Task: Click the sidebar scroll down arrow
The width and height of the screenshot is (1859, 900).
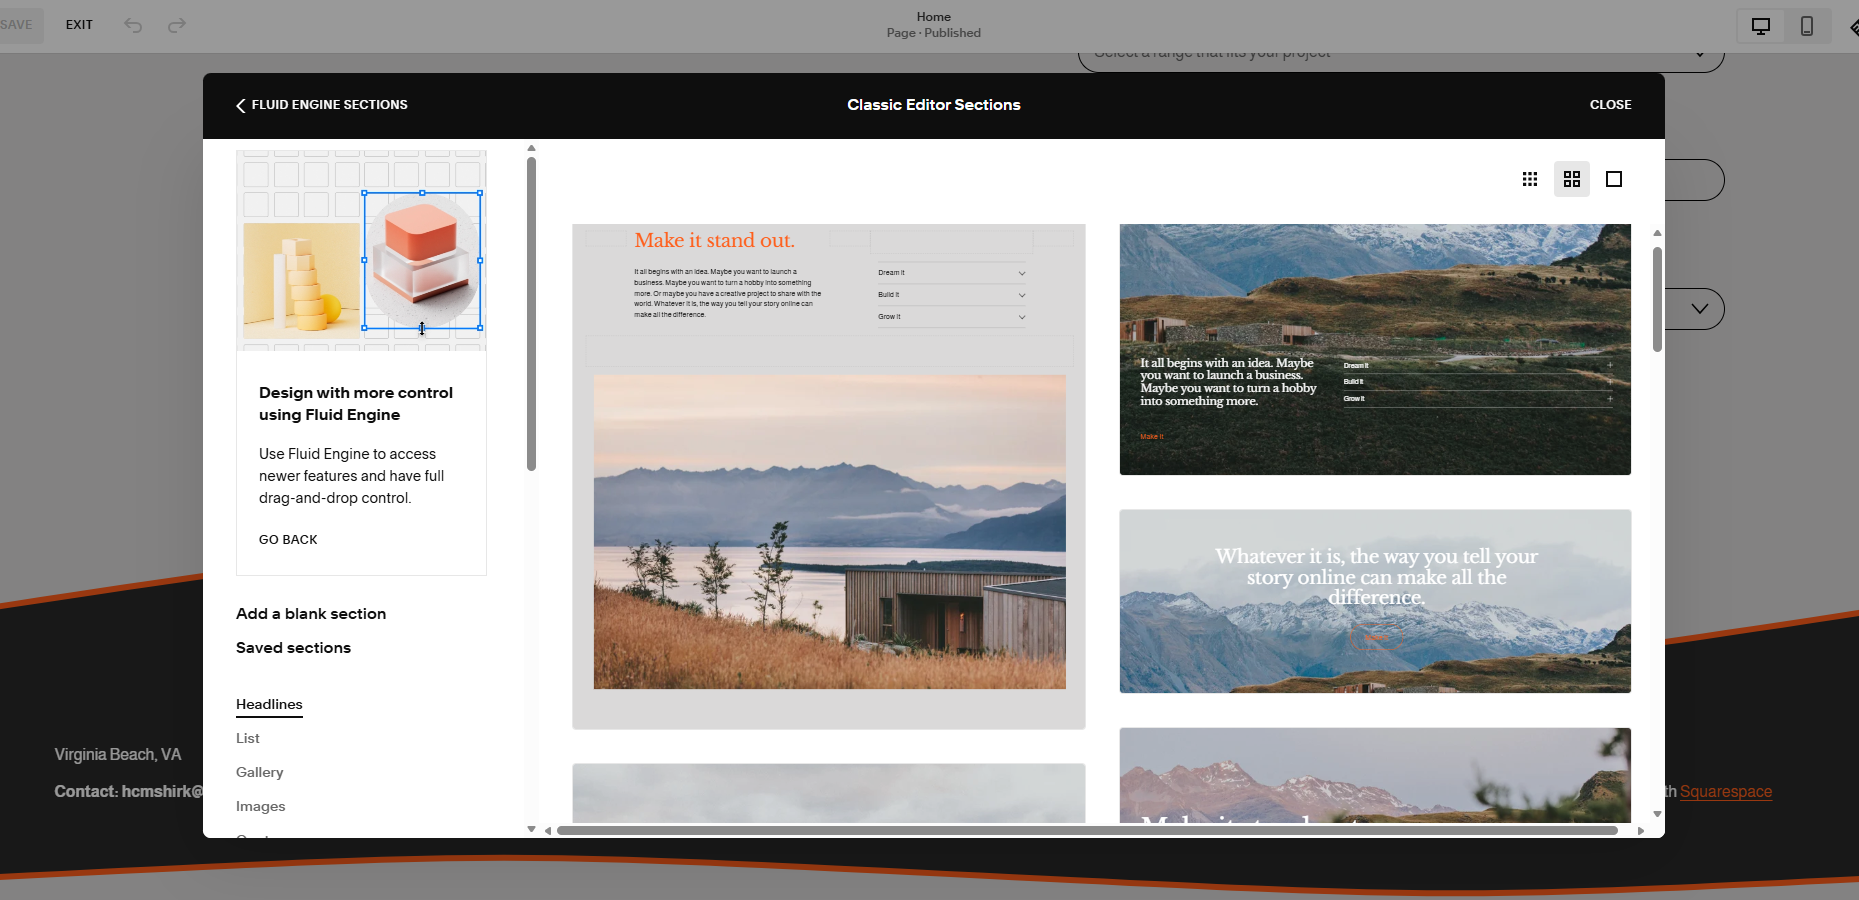Action: pyautogui.click(x=532, y=830)
